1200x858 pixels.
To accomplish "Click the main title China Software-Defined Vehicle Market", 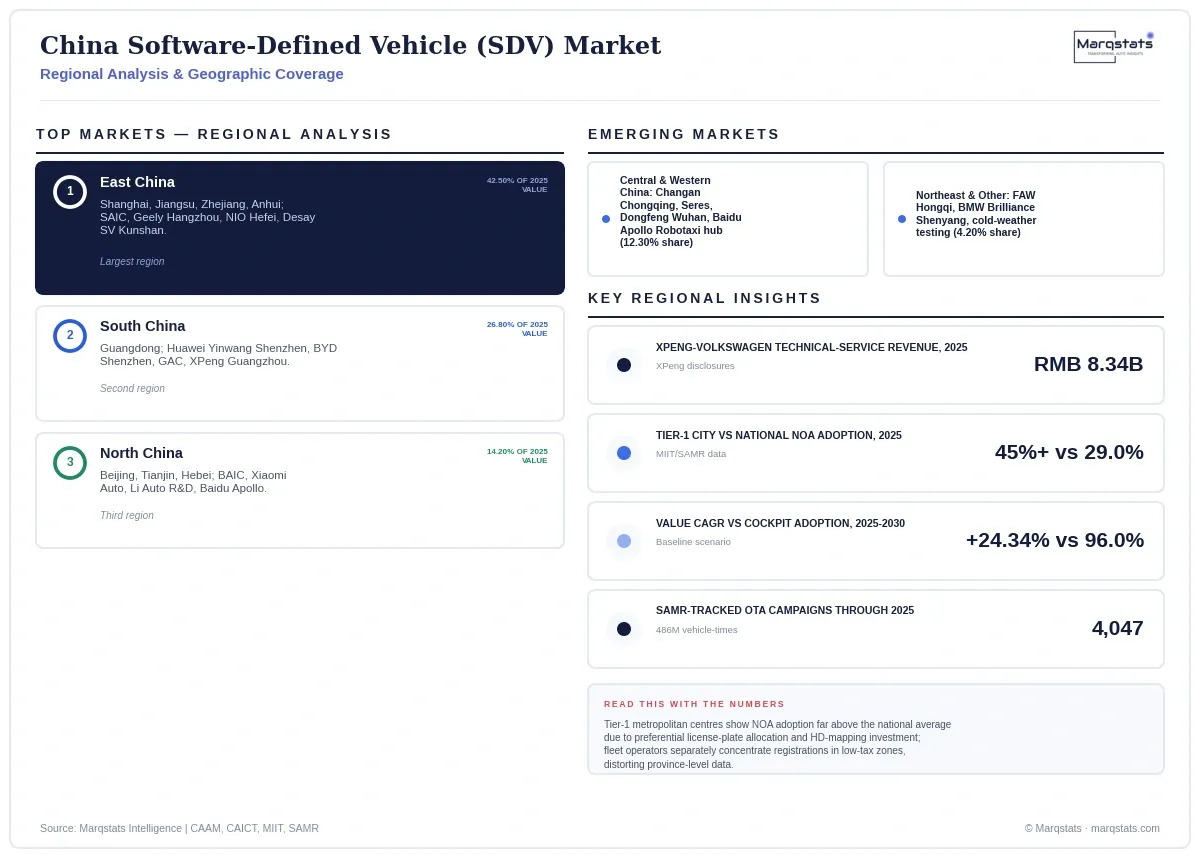I will [x=350, y=45].
